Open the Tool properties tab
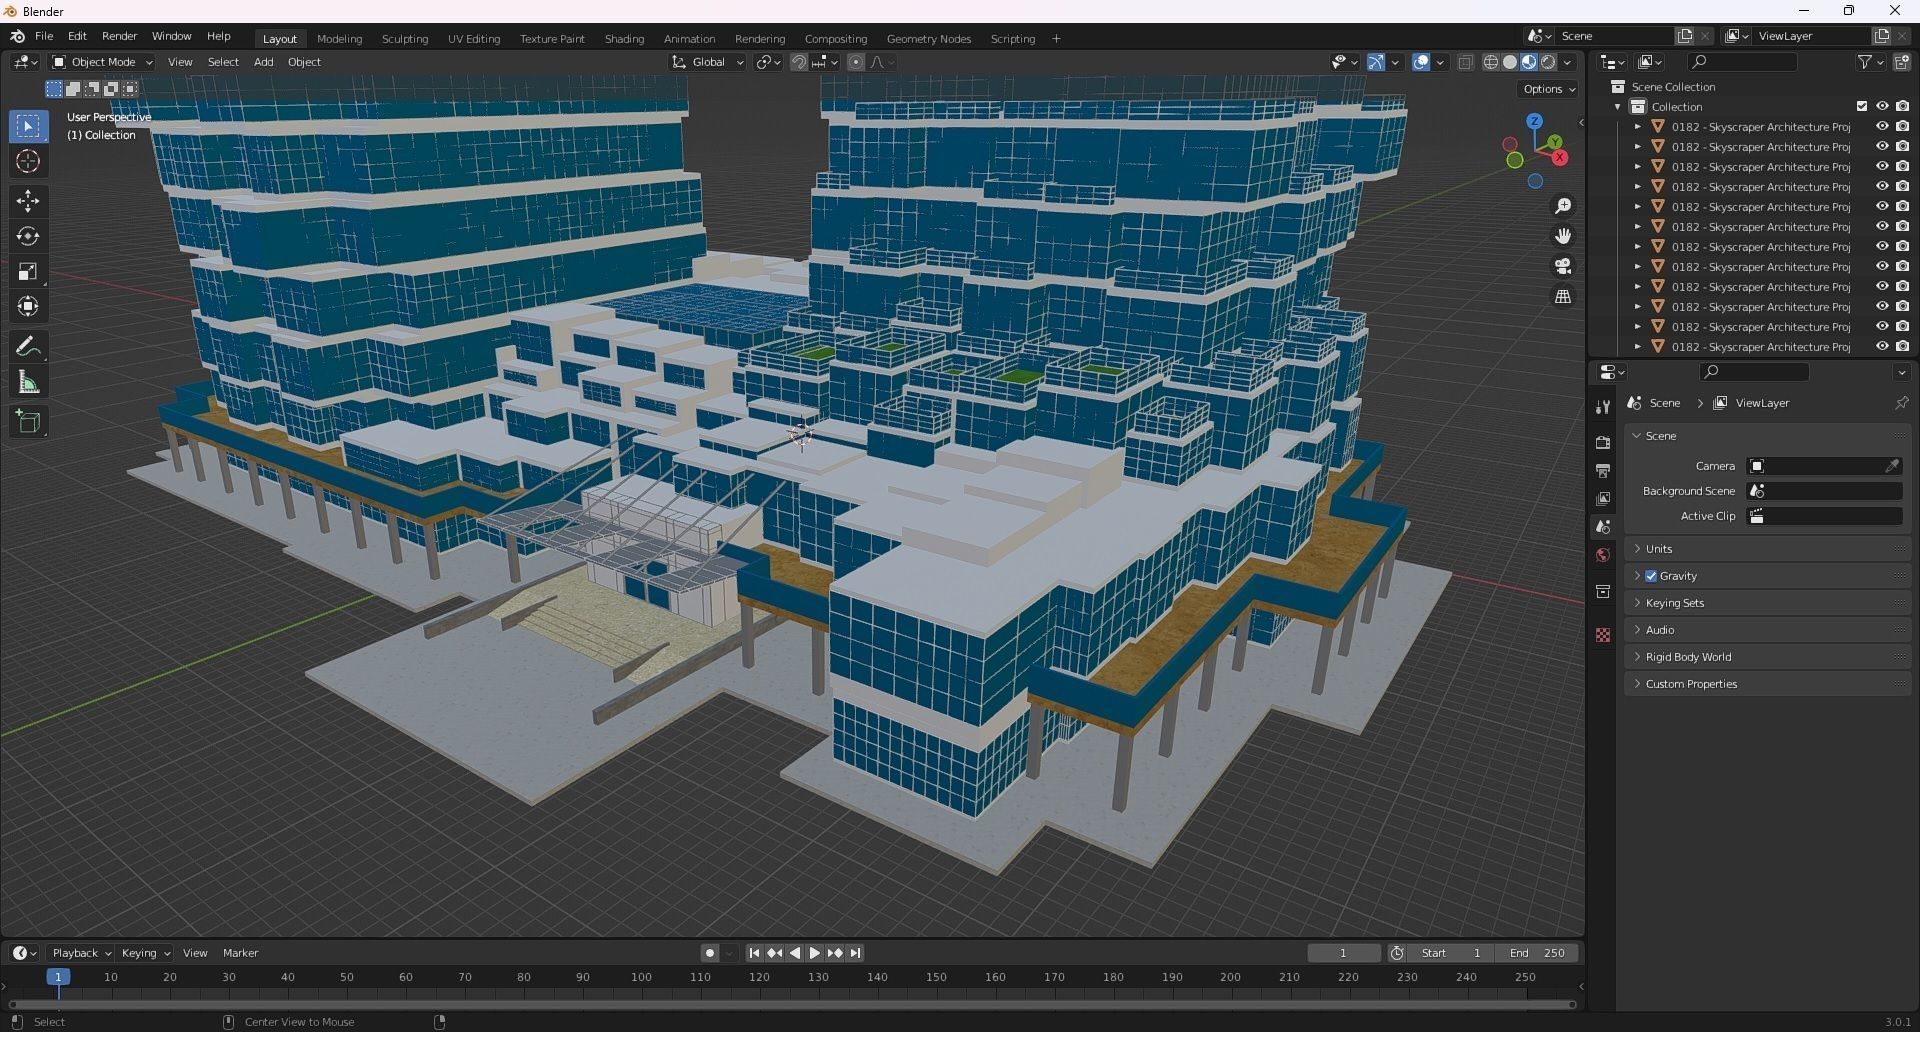This screenshot has height=1040, width=1920. pos(1603,406)
